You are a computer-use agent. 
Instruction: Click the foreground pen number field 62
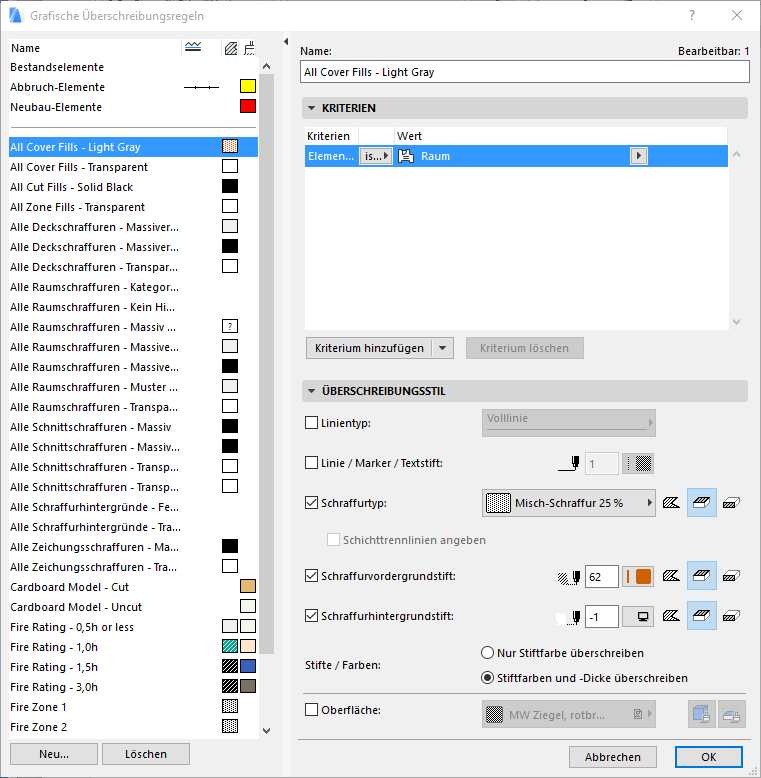tap(601, 577)
